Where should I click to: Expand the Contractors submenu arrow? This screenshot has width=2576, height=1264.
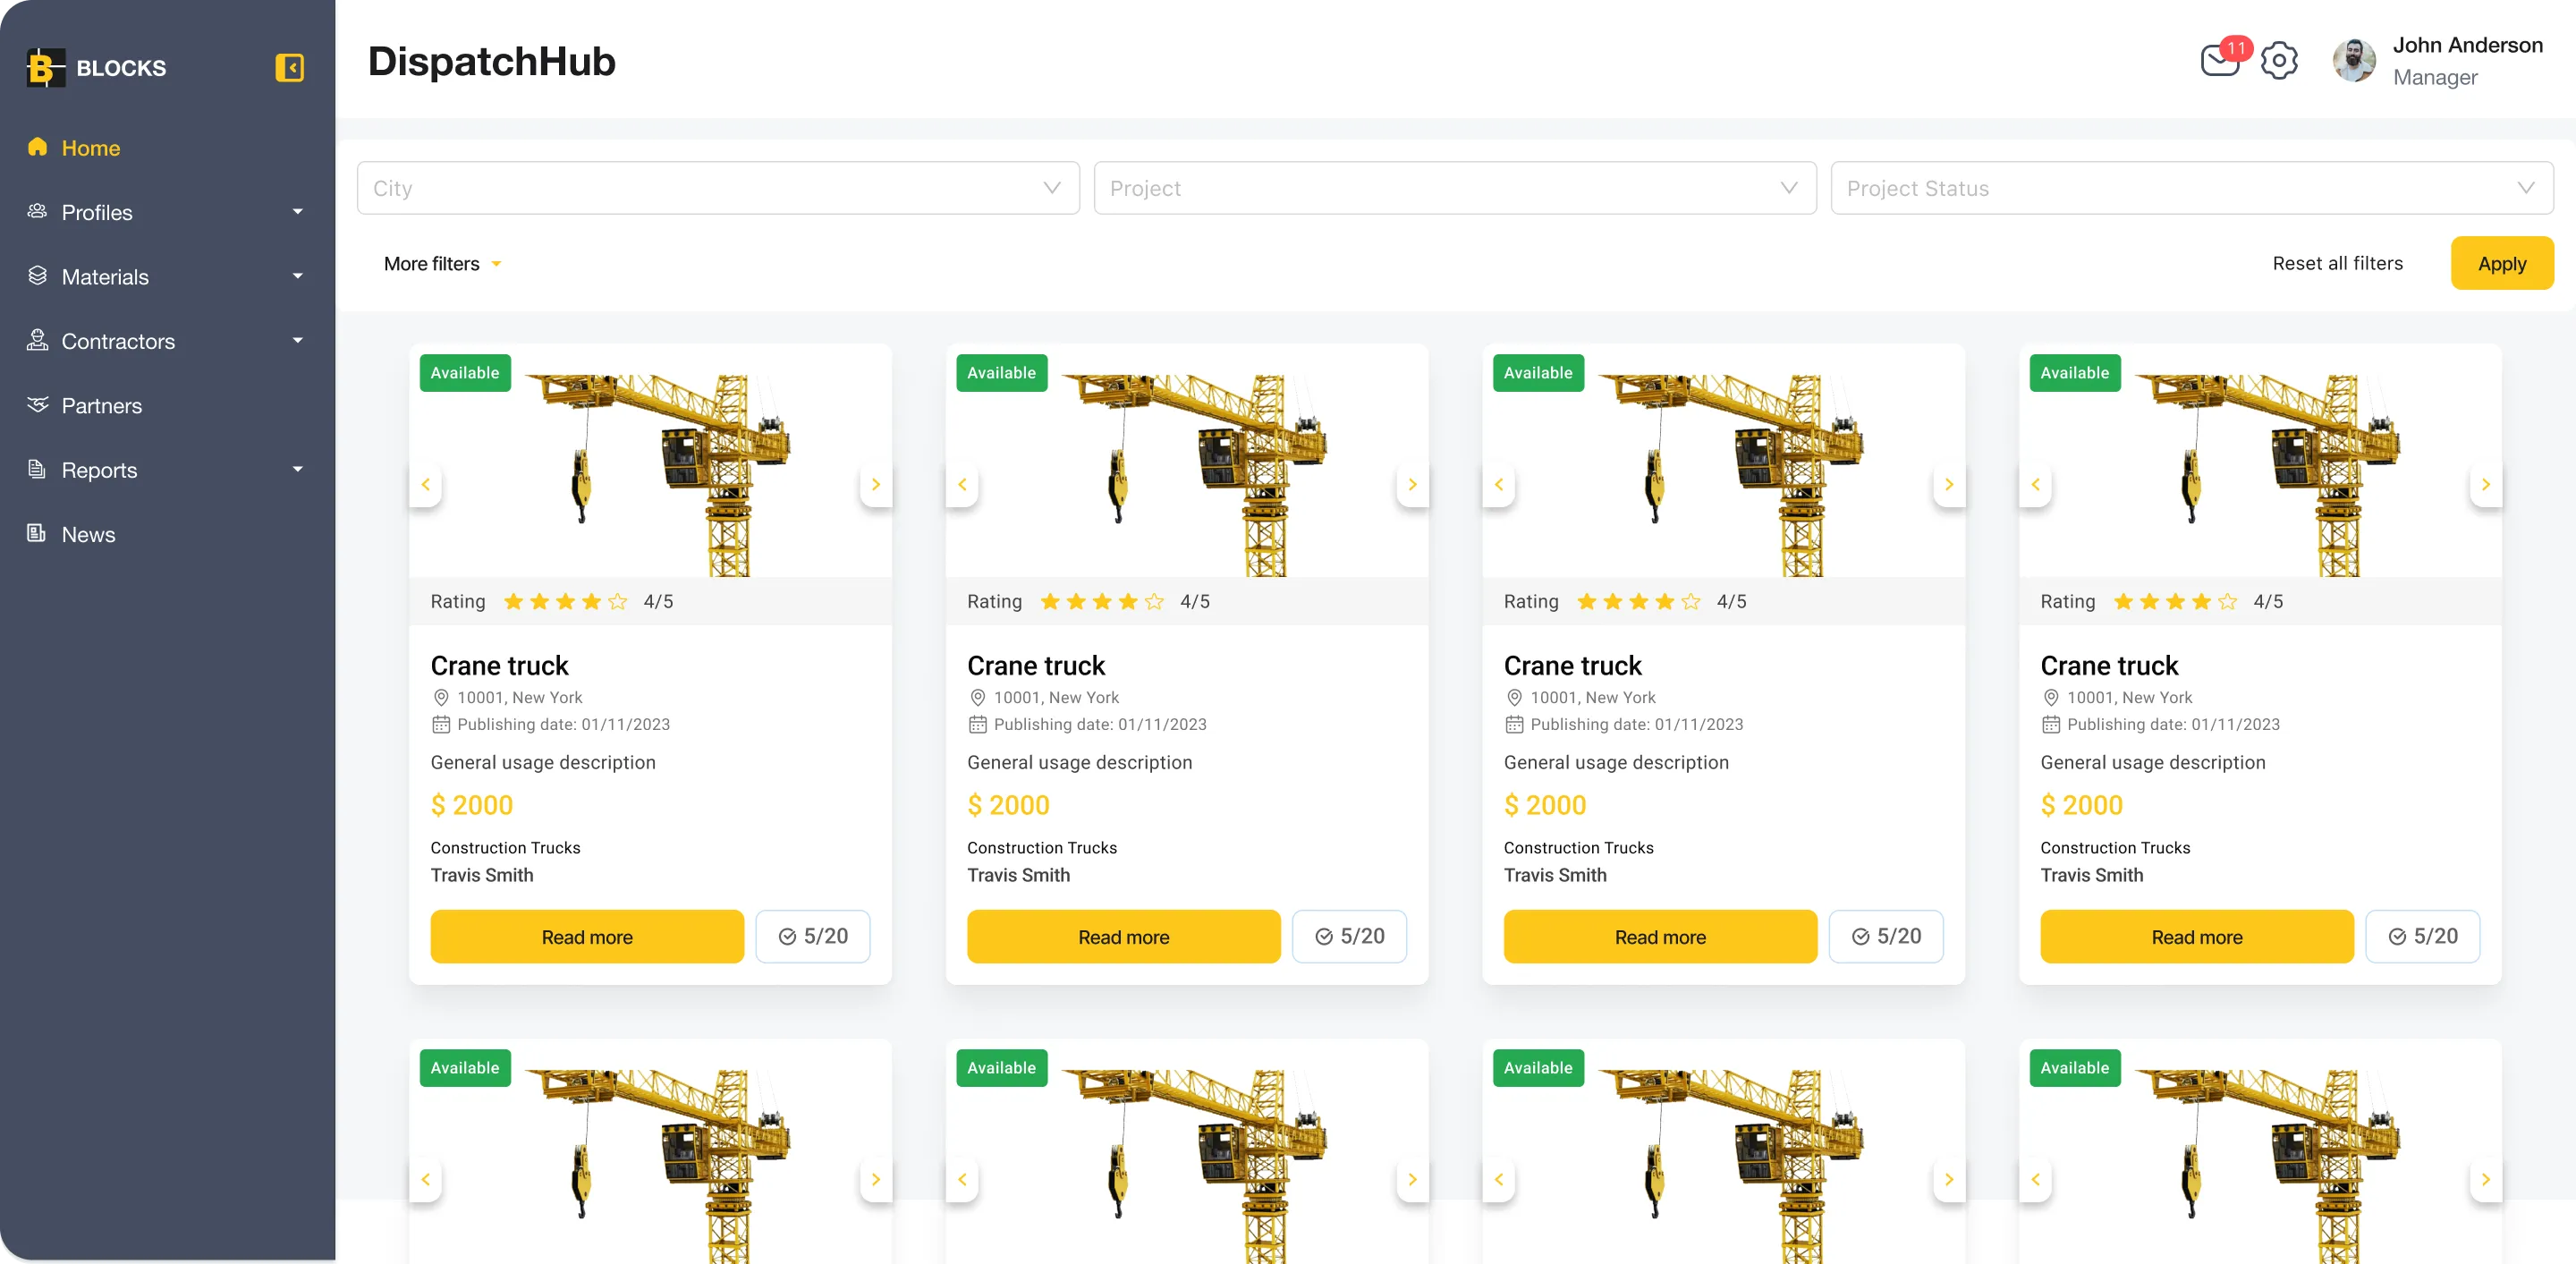[x=297, y=341]
